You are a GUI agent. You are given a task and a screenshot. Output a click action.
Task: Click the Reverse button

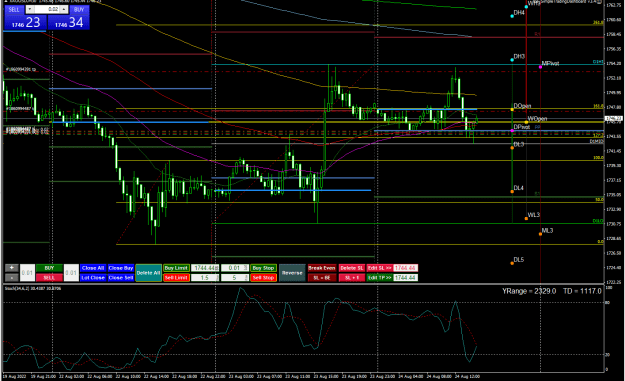pyautogui.click(x=292, y=273)
